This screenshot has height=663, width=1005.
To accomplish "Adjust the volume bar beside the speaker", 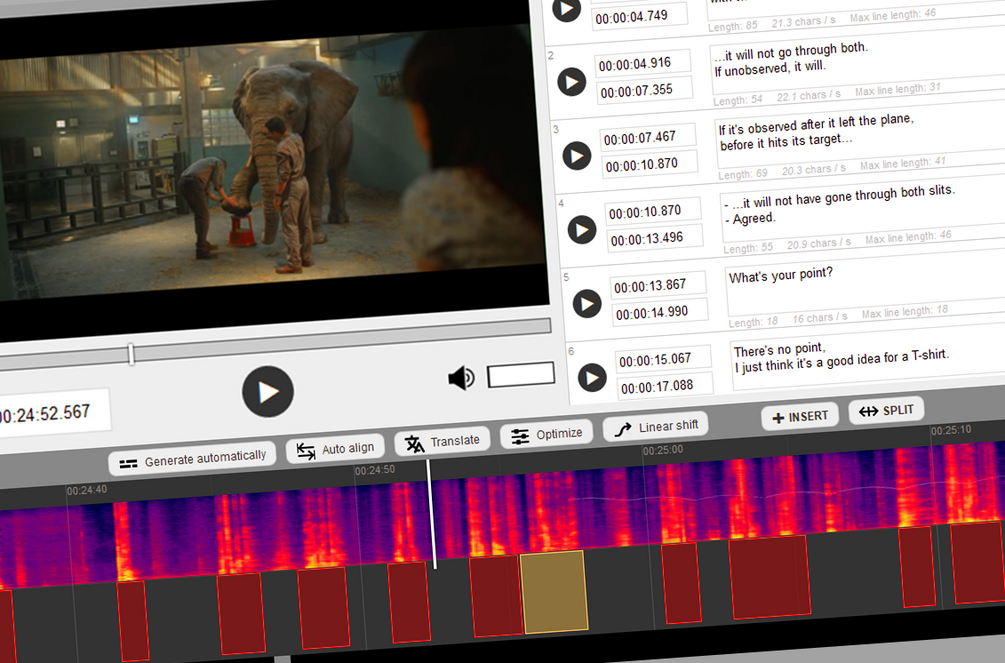I will [x=521, y=374].
